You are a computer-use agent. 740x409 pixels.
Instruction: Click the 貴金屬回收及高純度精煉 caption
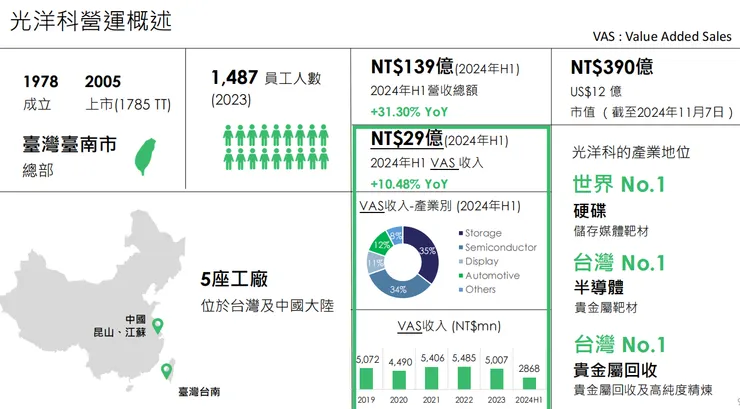(x=643, y=390)
